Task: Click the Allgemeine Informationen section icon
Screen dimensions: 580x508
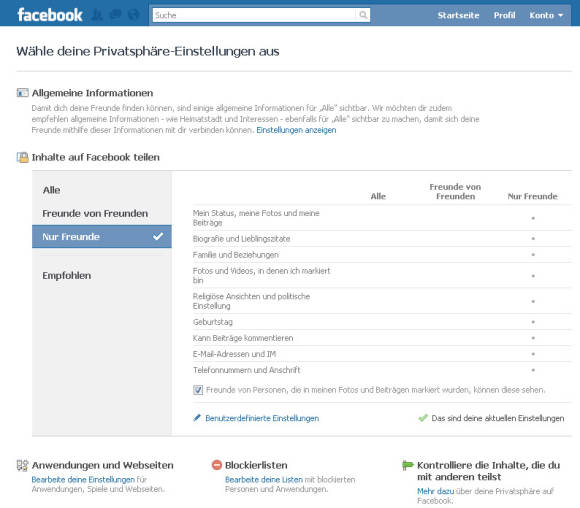Action: [22, 93]
